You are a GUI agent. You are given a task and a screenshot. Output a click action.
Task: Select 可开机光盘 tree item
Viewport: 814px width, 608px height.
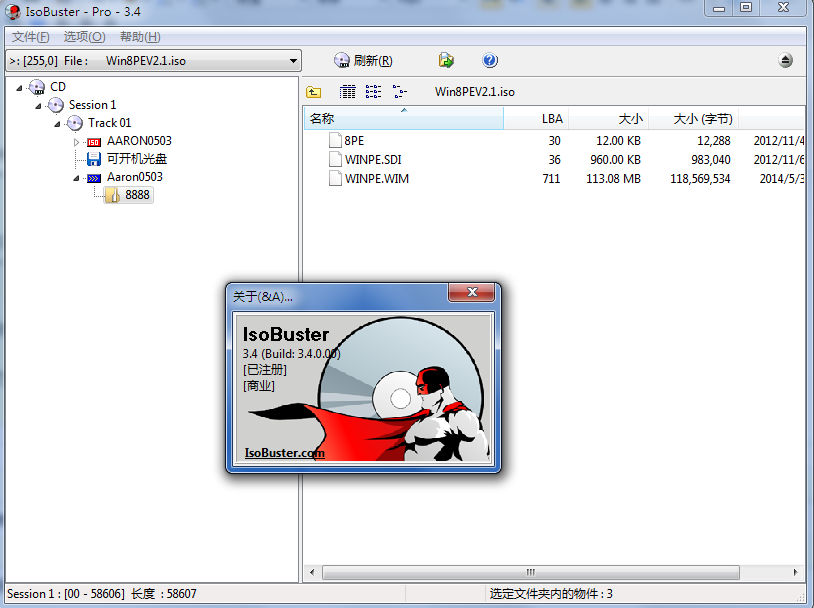(x=137, y=159)
